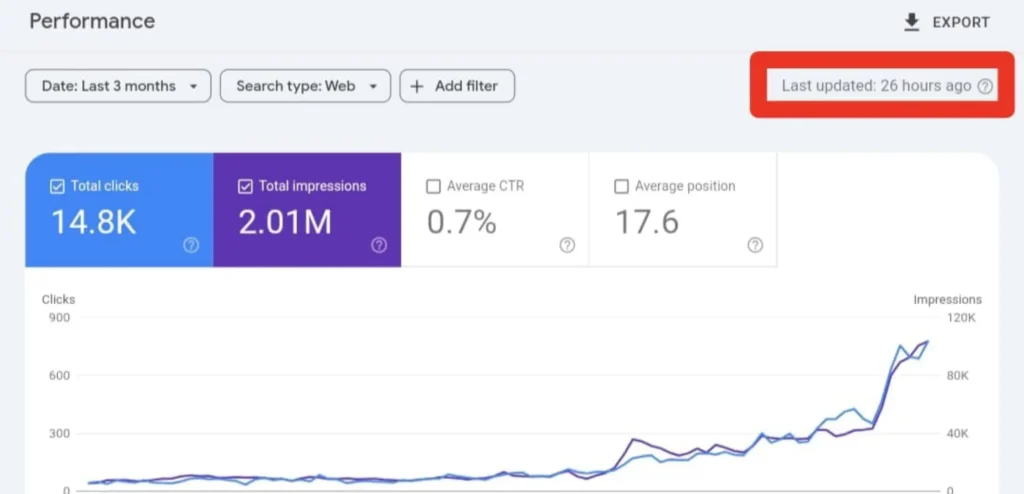
Task: Click the download arrow icon beside EXPORT
Action: pyautogui.click(x=911, y=22)
